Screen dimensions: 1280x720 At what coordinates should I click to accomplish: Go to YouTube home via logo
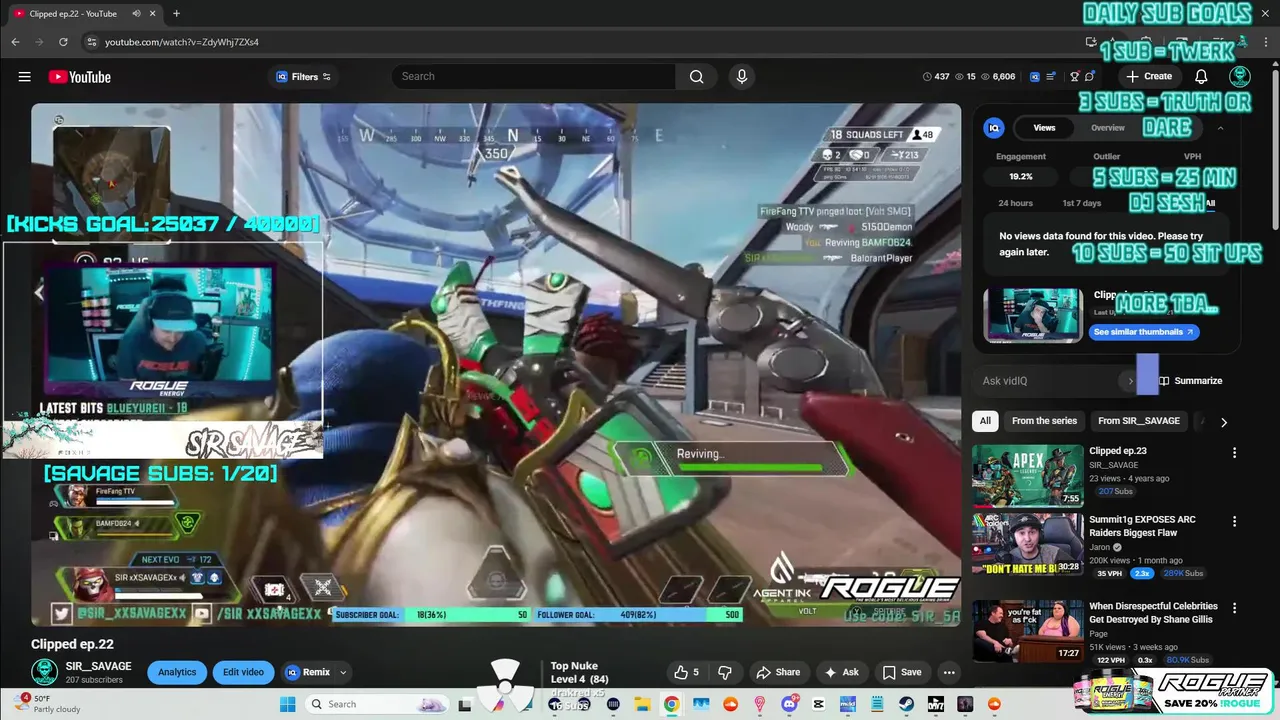[x=79, y=77]
